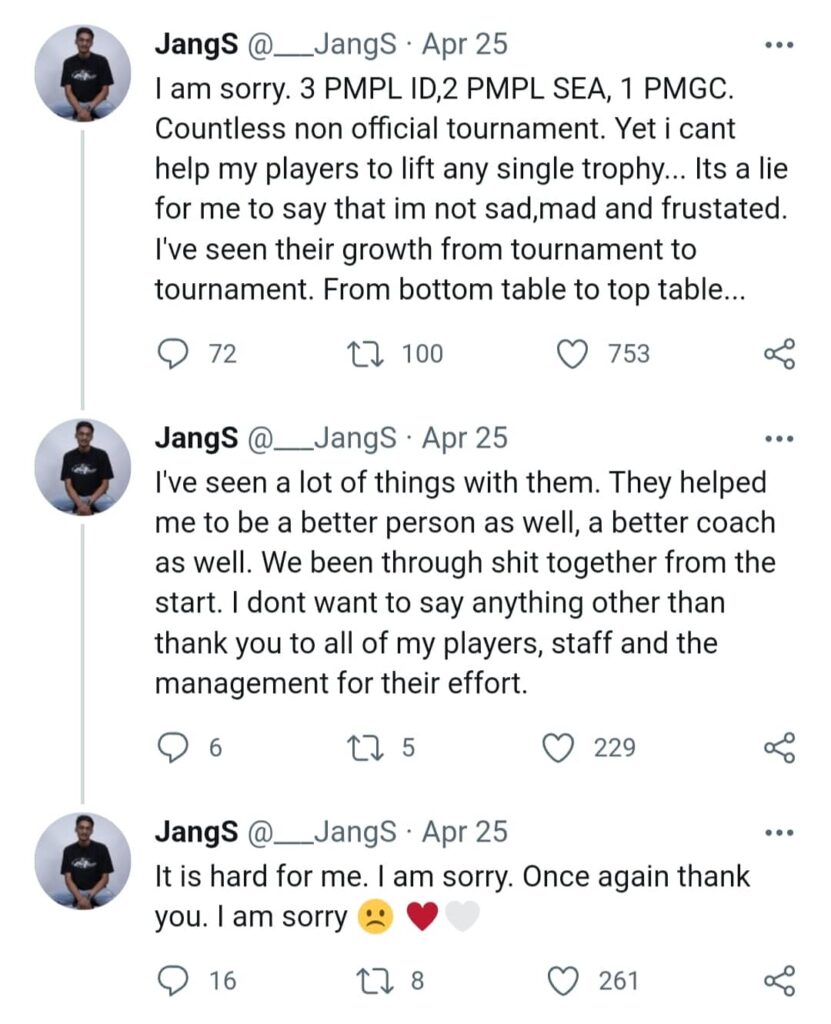The image size is (831, 1024).
Task: Retweet the tweet with 5 retweets
Action: [x=358, y=748]
